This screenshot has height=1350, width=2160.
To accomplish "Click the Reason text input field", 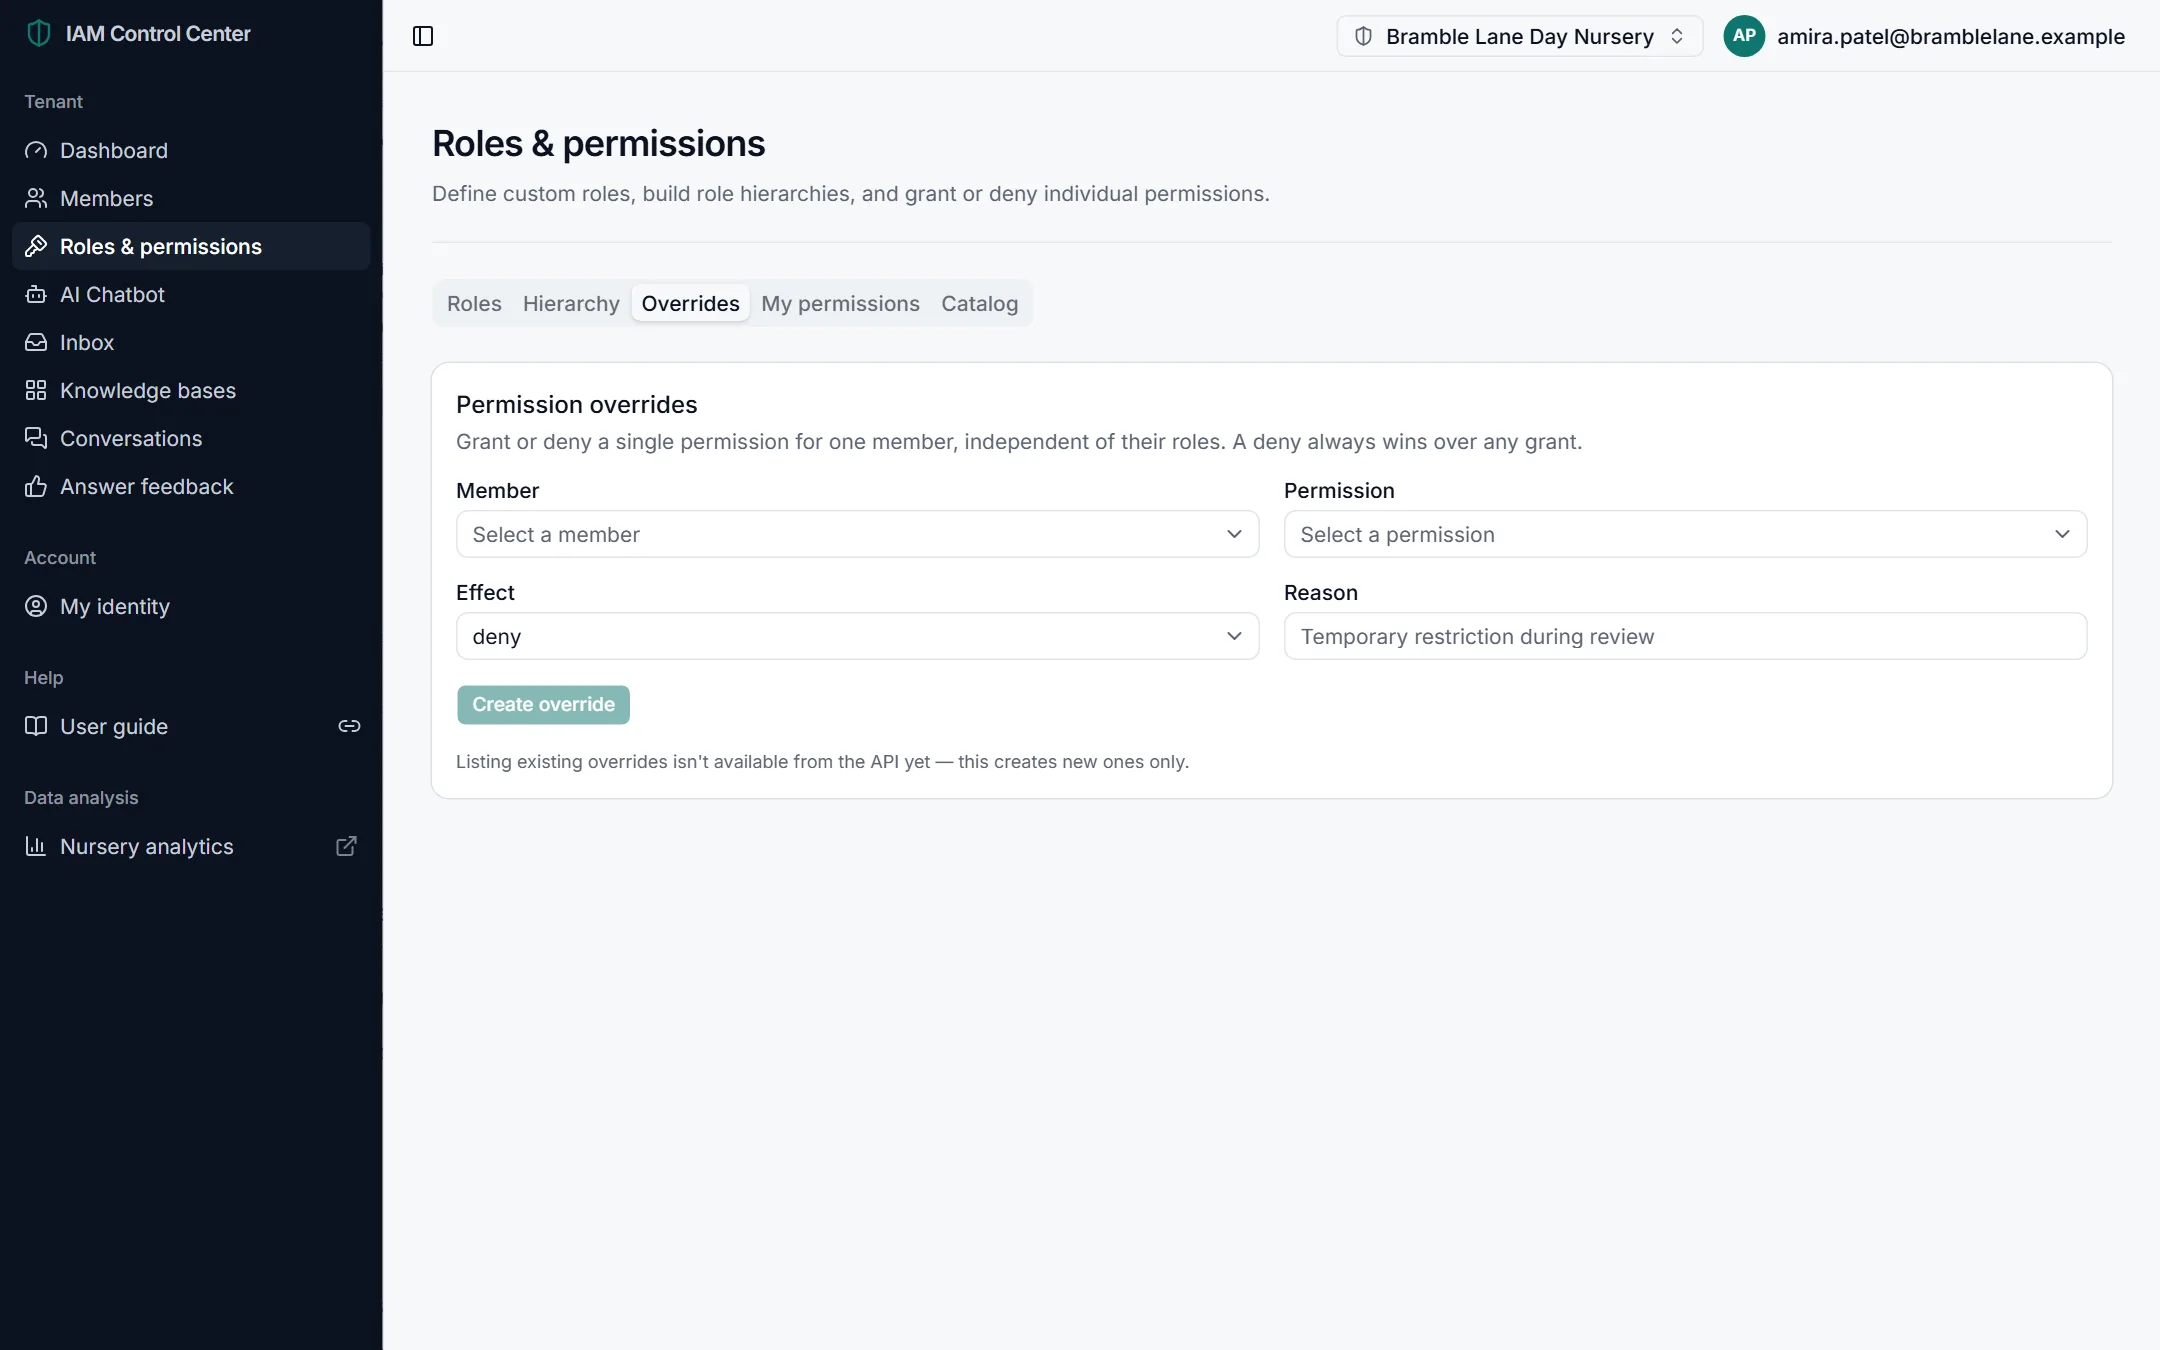I will 1685,636.
